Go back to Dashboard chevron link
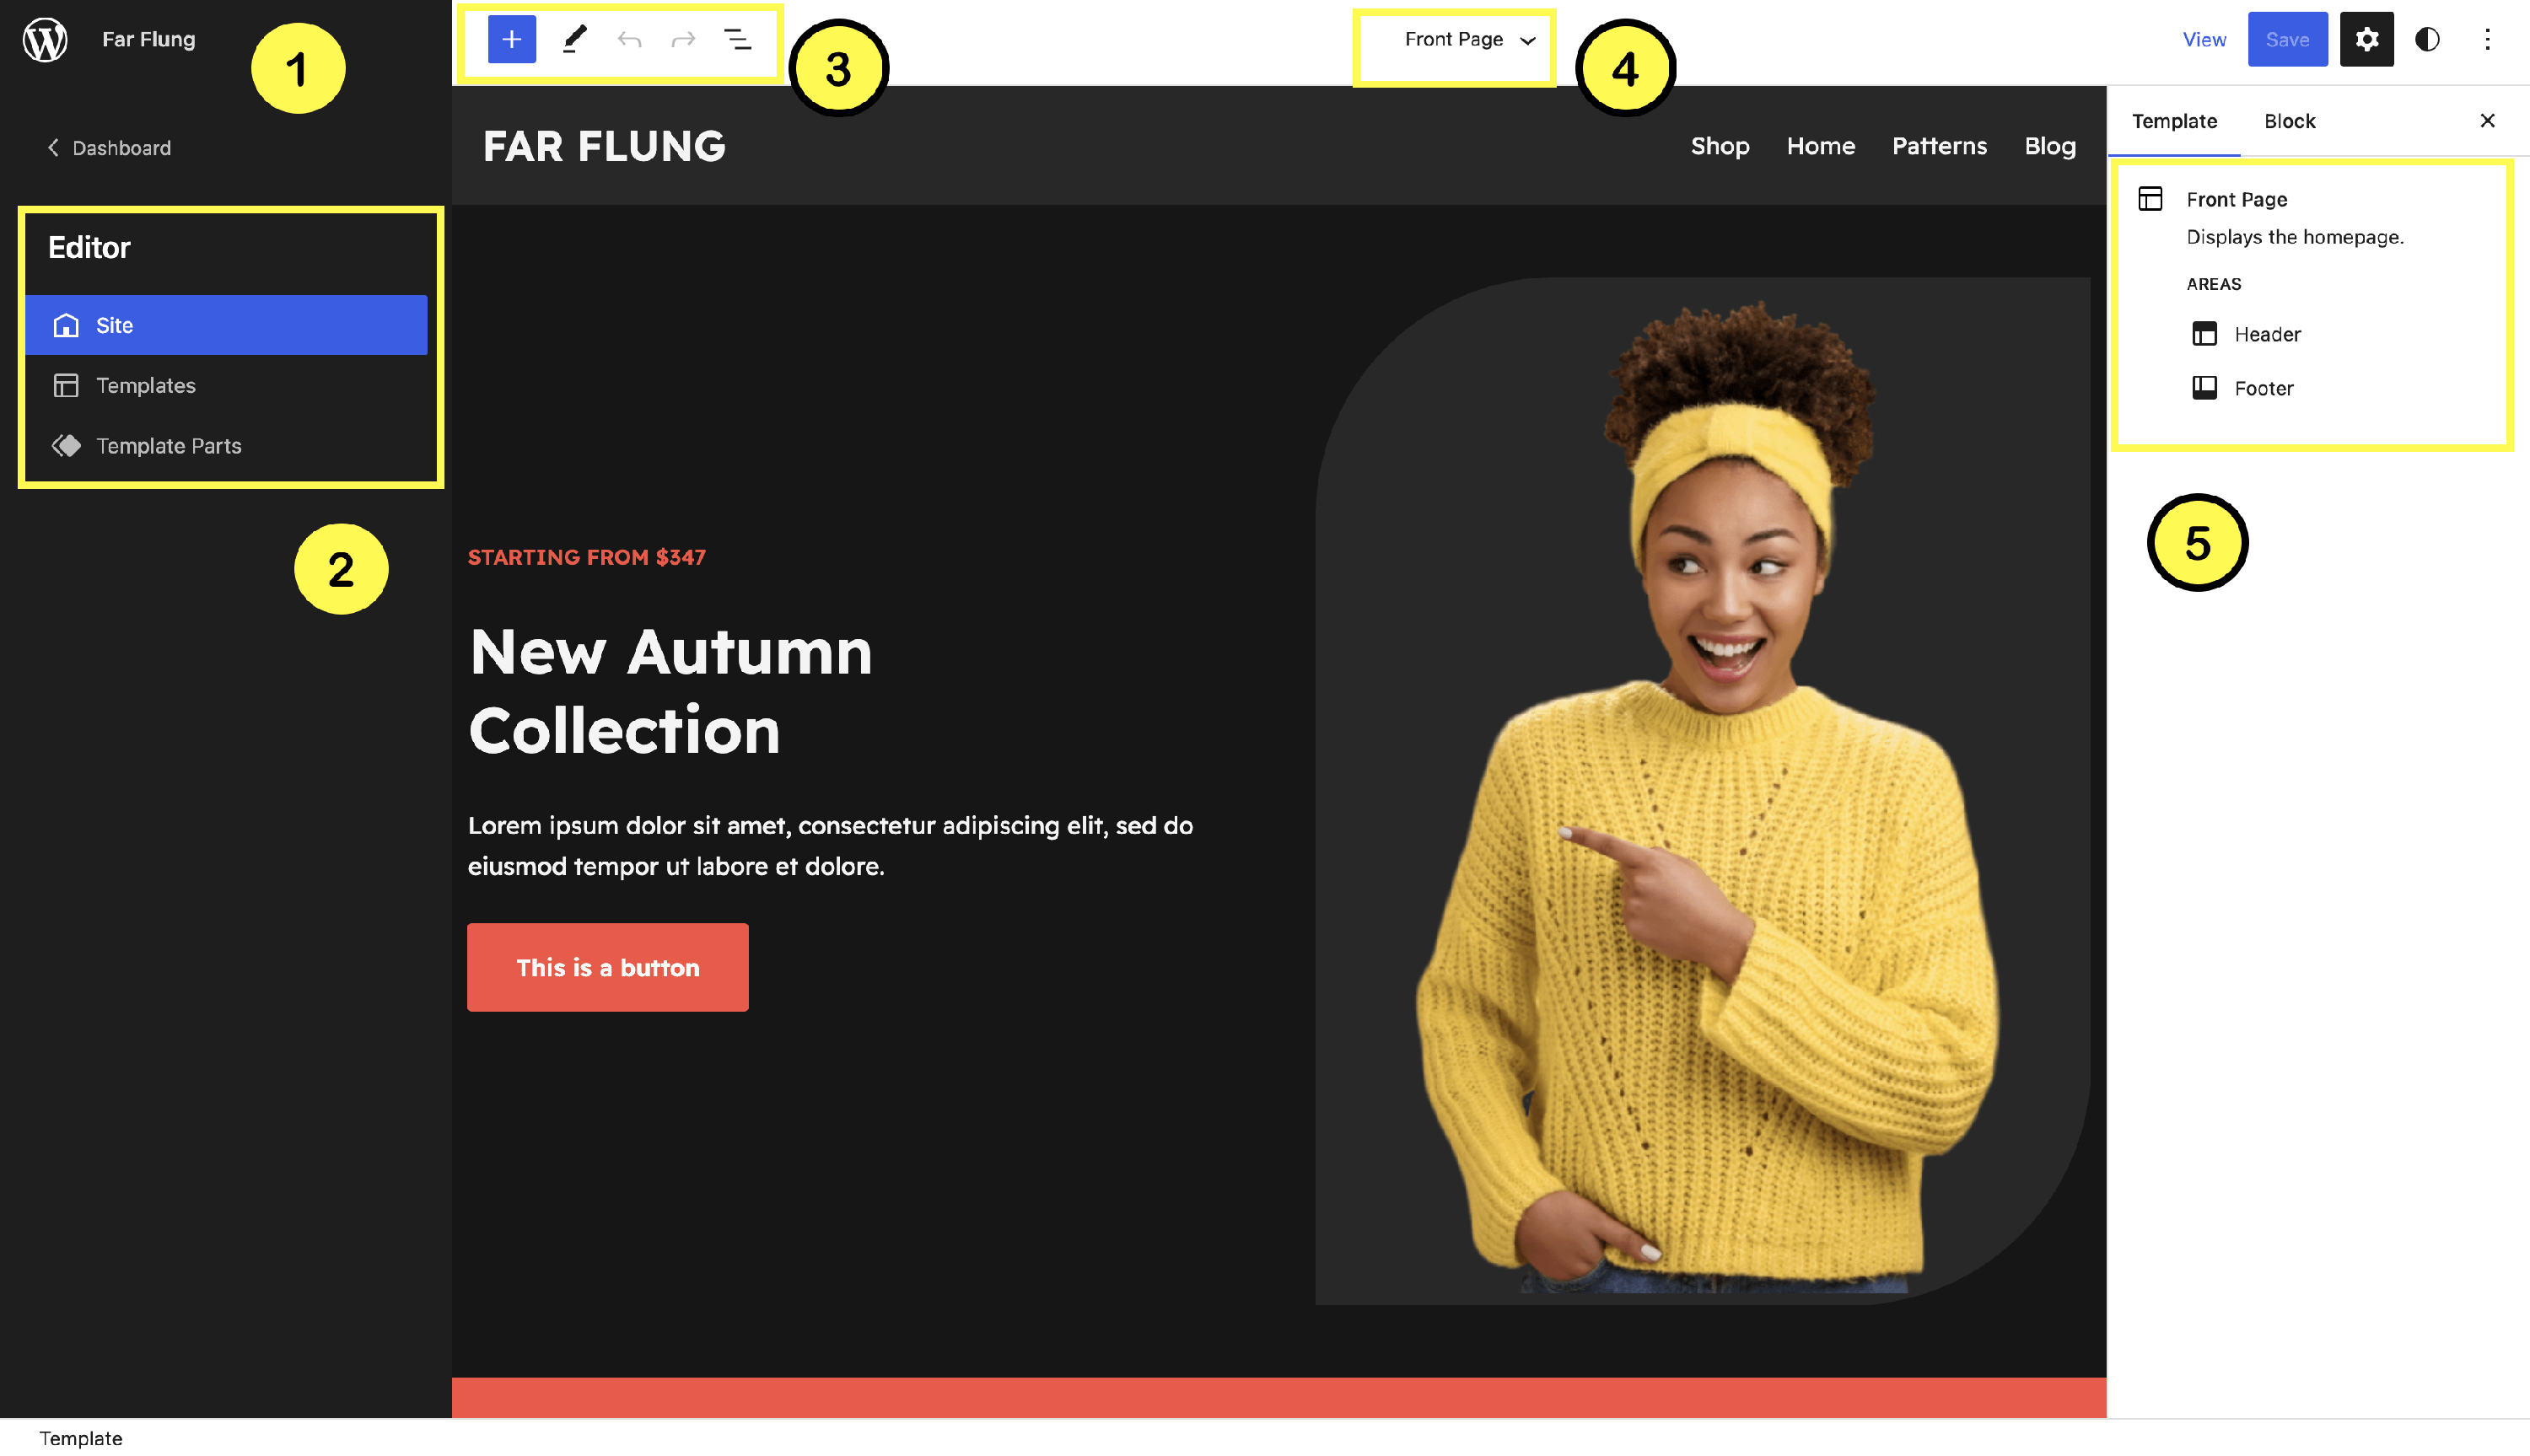2530x1456 pixels. (109, 148)
